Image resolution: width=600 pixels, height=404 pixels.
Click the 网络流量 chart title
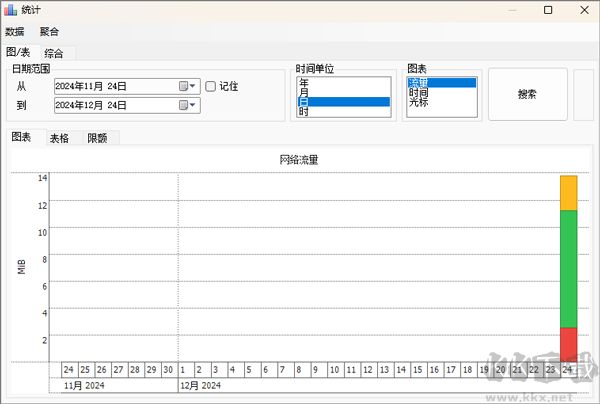pyautogui.click(x=299, y=160)
